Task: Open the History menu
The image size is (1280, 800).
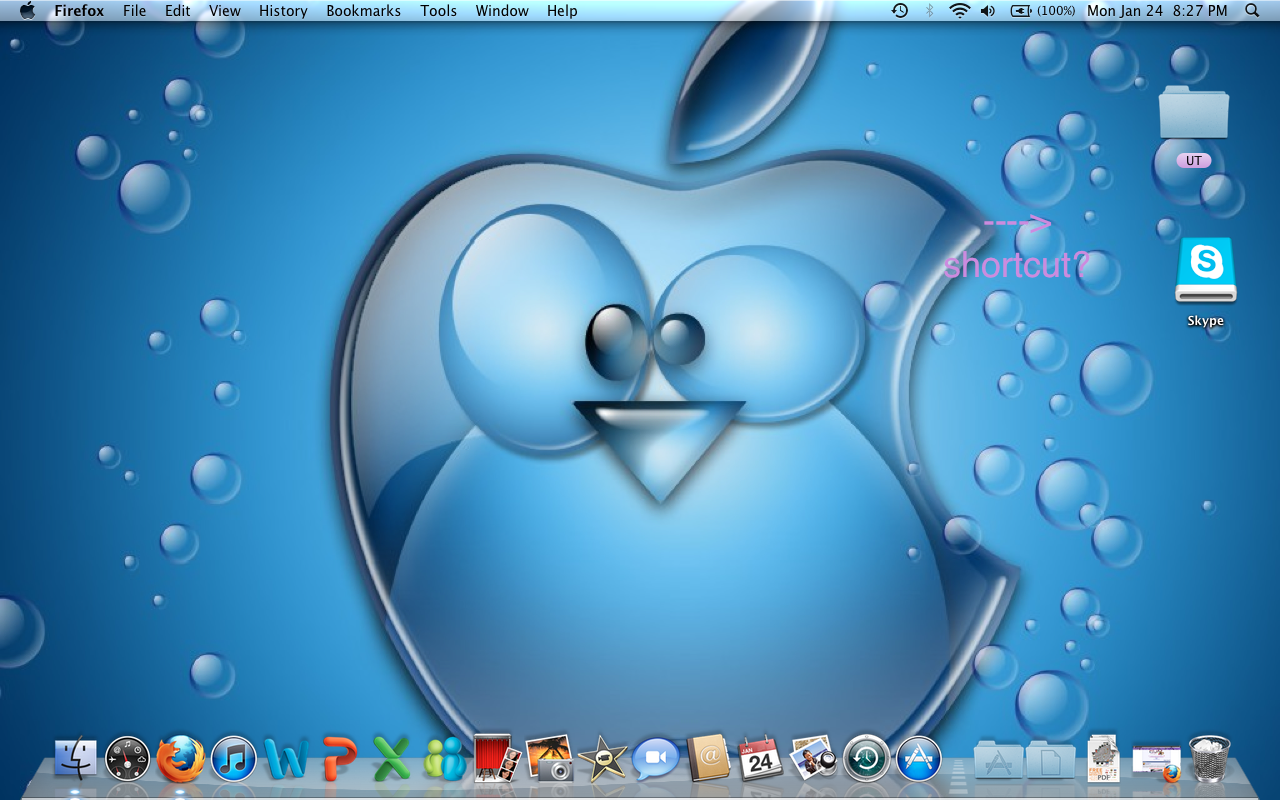Action: (283, 11)
